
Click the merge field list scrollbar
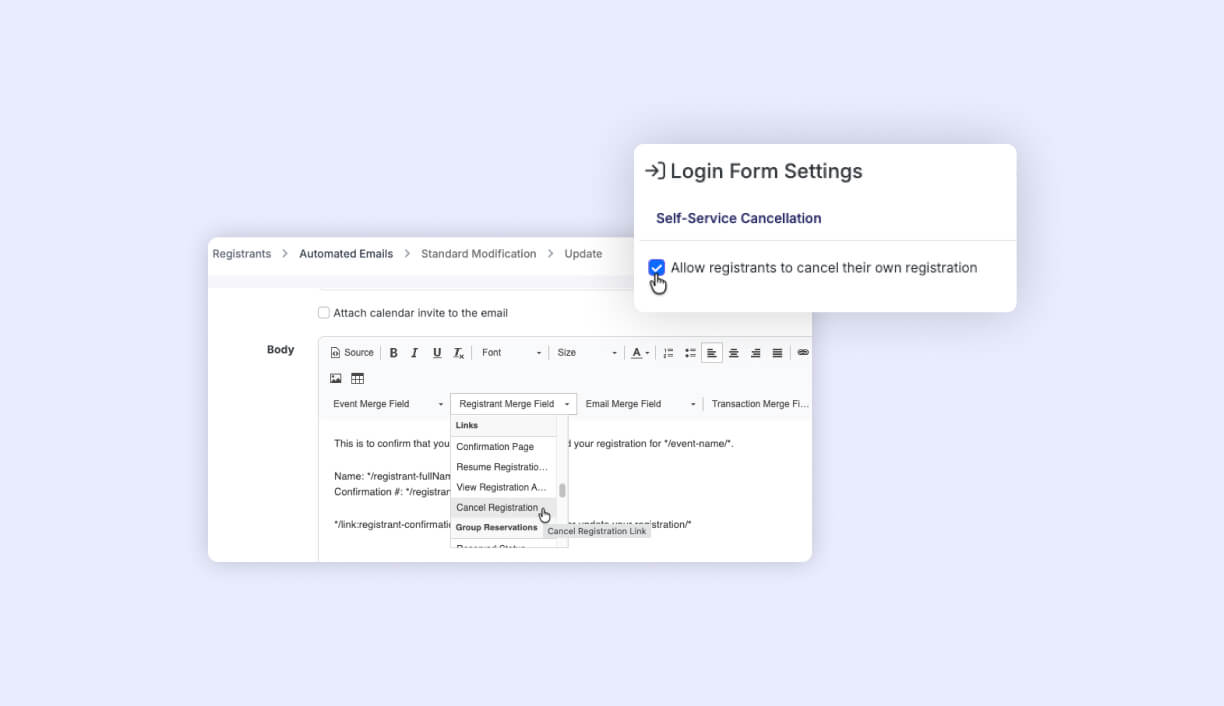tap(562, 490)
